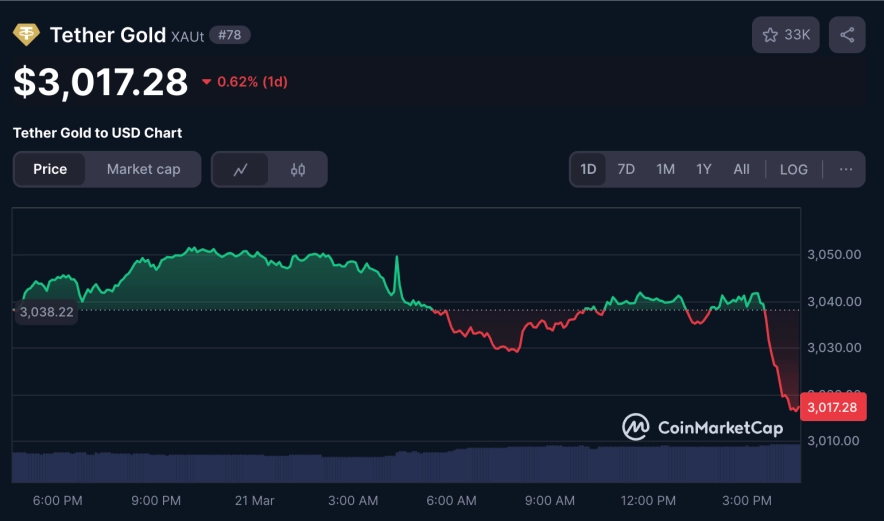Screen dimensions: 884x521
Task: Set chart range to 1D
Action: [x=588, y=170]
